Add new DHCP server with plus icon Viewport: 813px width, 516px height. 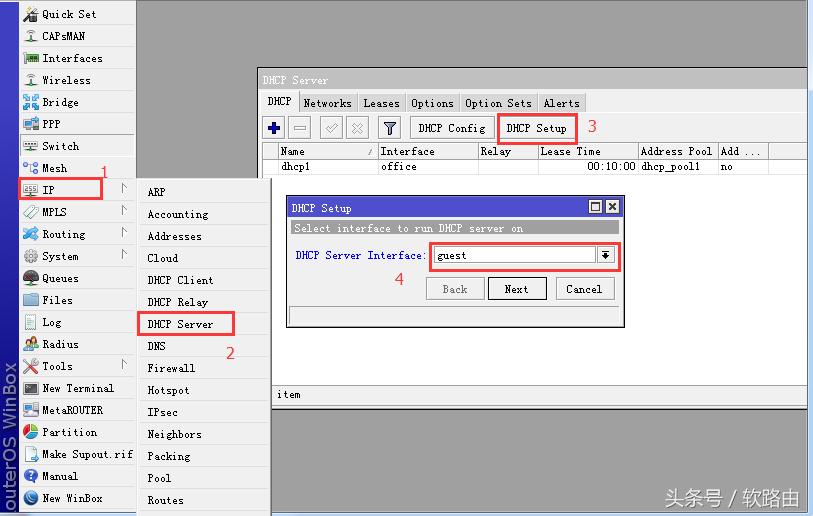tap(274, 128)
